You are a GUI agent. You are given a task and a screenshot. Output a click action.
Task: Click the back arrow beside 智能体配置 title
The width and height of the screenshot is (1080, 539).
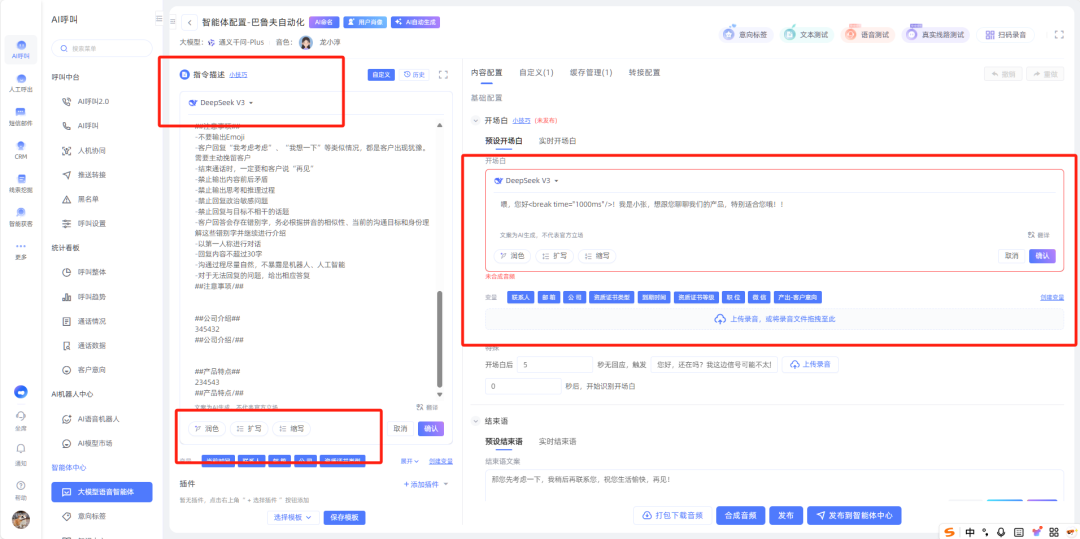[189, 21]
